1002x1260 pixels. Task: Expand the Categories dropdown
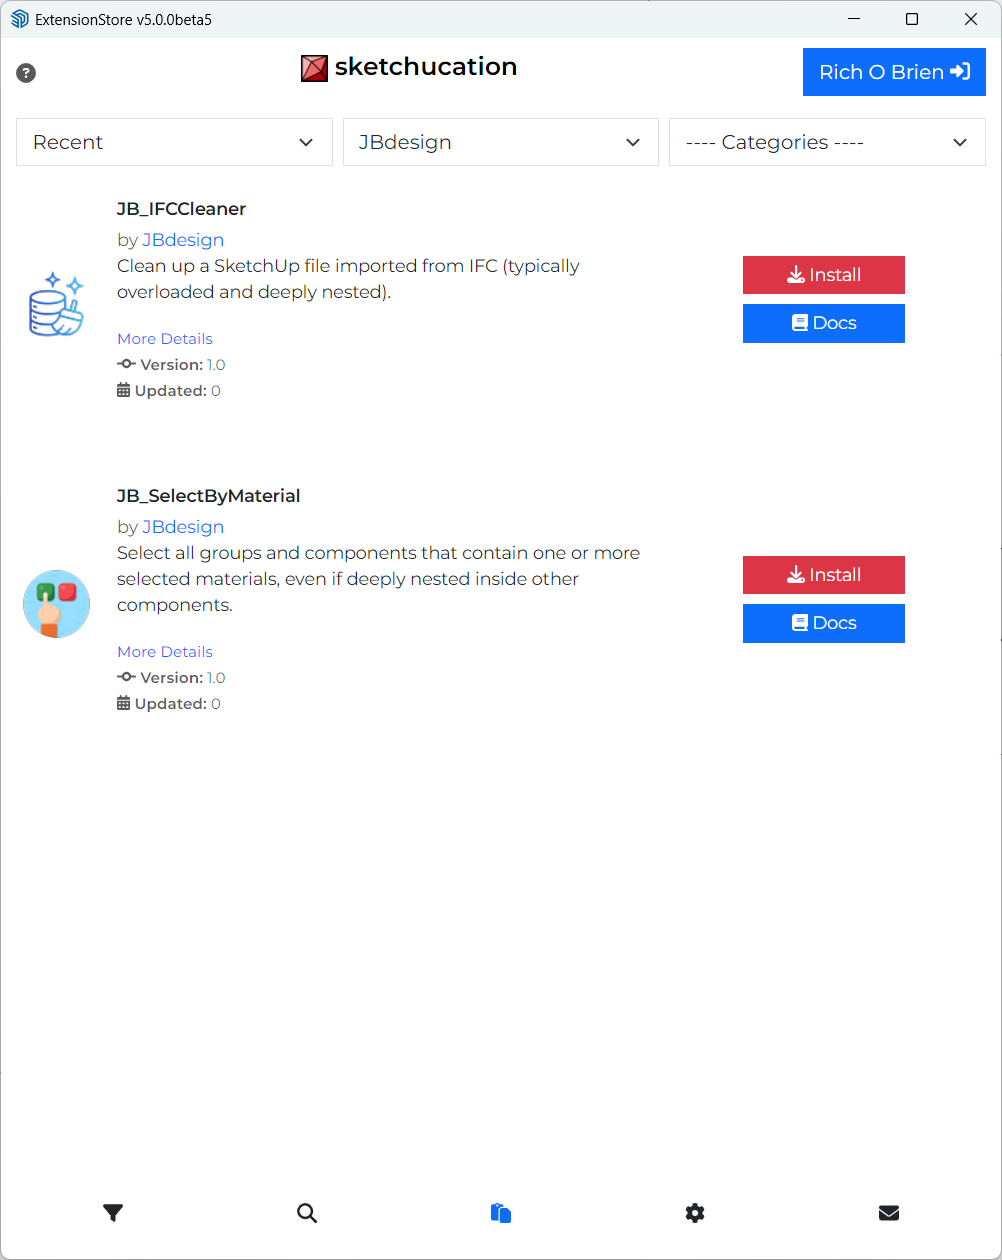tap(827, 142)
